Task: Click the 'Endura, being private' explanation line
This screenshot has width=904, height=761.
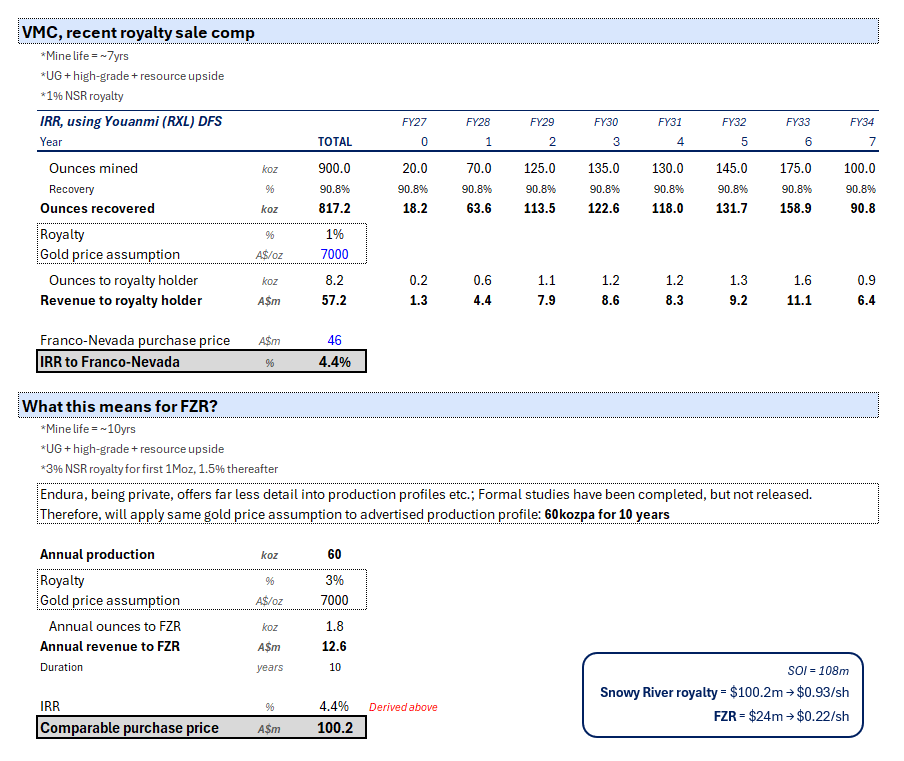Action: pyautogui.click(x=425, y=495)
